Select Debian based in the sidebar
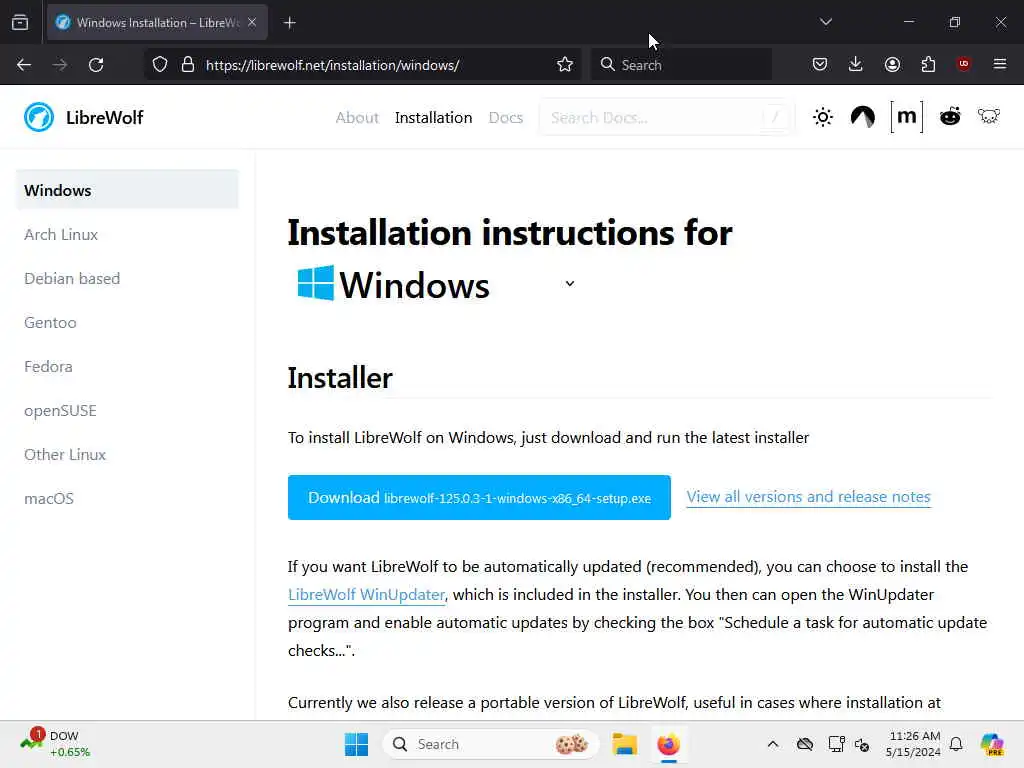Image resolution: width=1024 pixels, height=768 pixels. point(72,278)
